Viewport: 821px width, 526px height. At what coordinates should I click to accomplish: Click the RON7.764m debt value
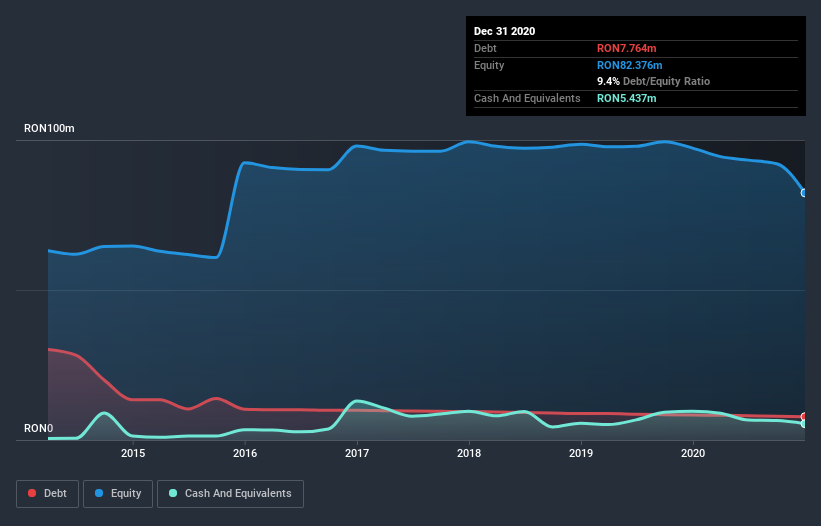626,48
